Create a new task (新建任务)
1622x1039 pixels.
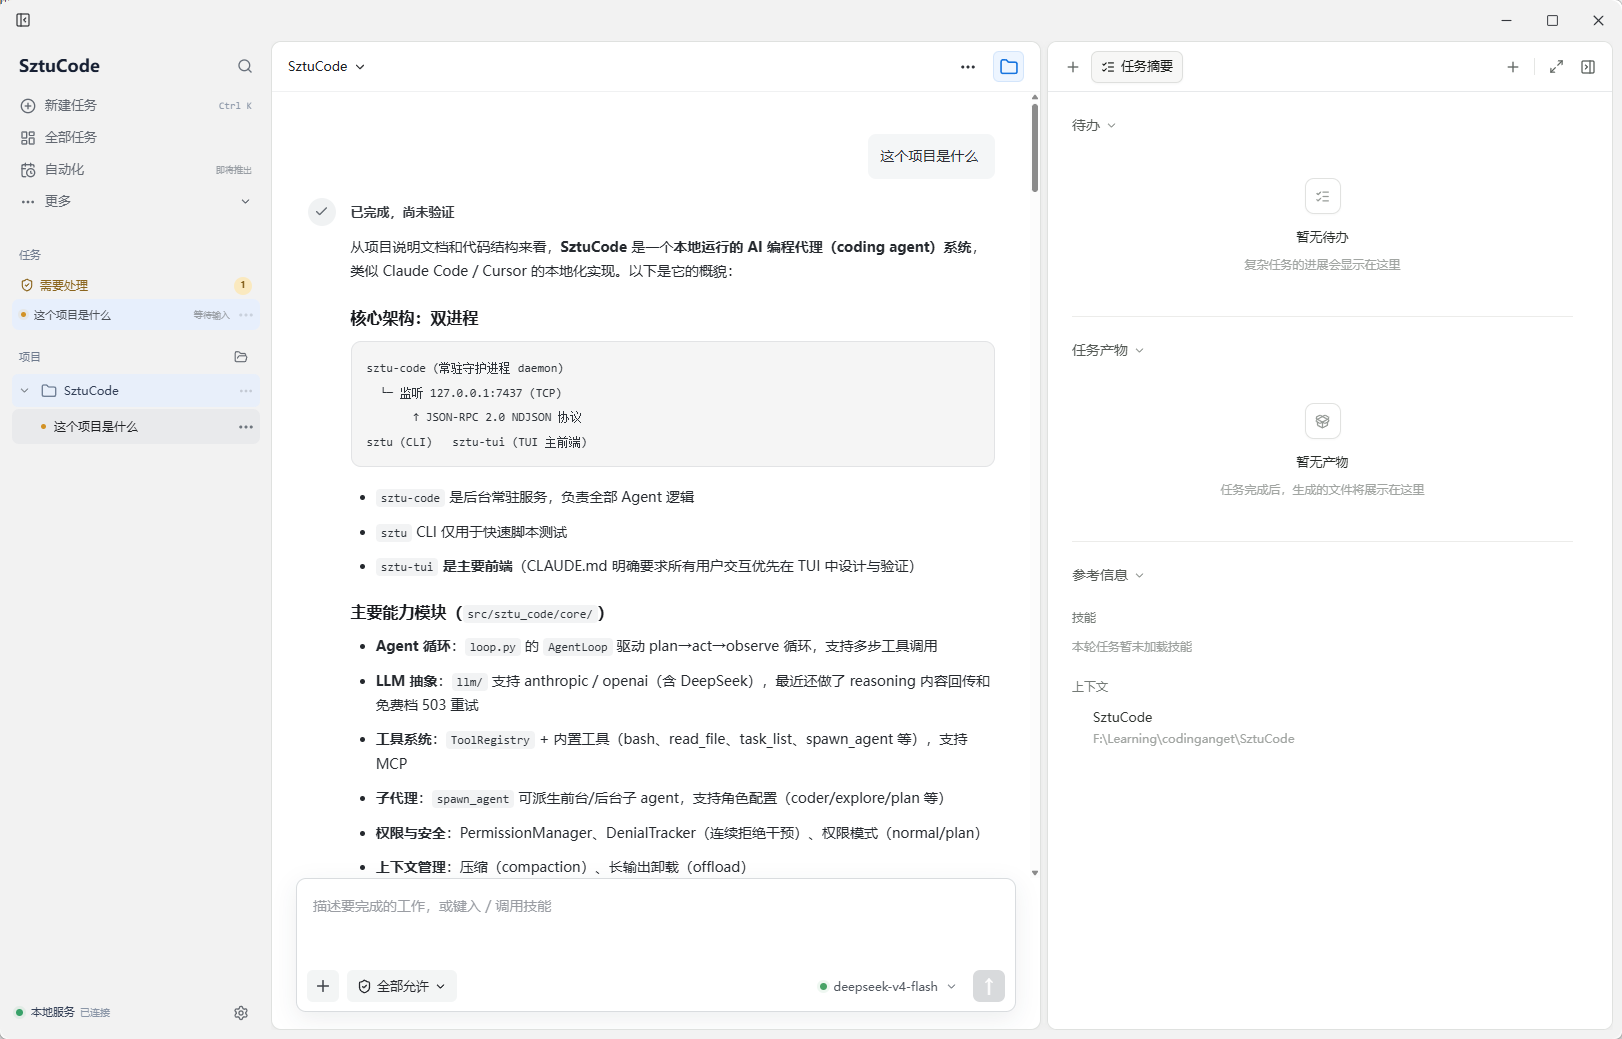tap(136, 105)
